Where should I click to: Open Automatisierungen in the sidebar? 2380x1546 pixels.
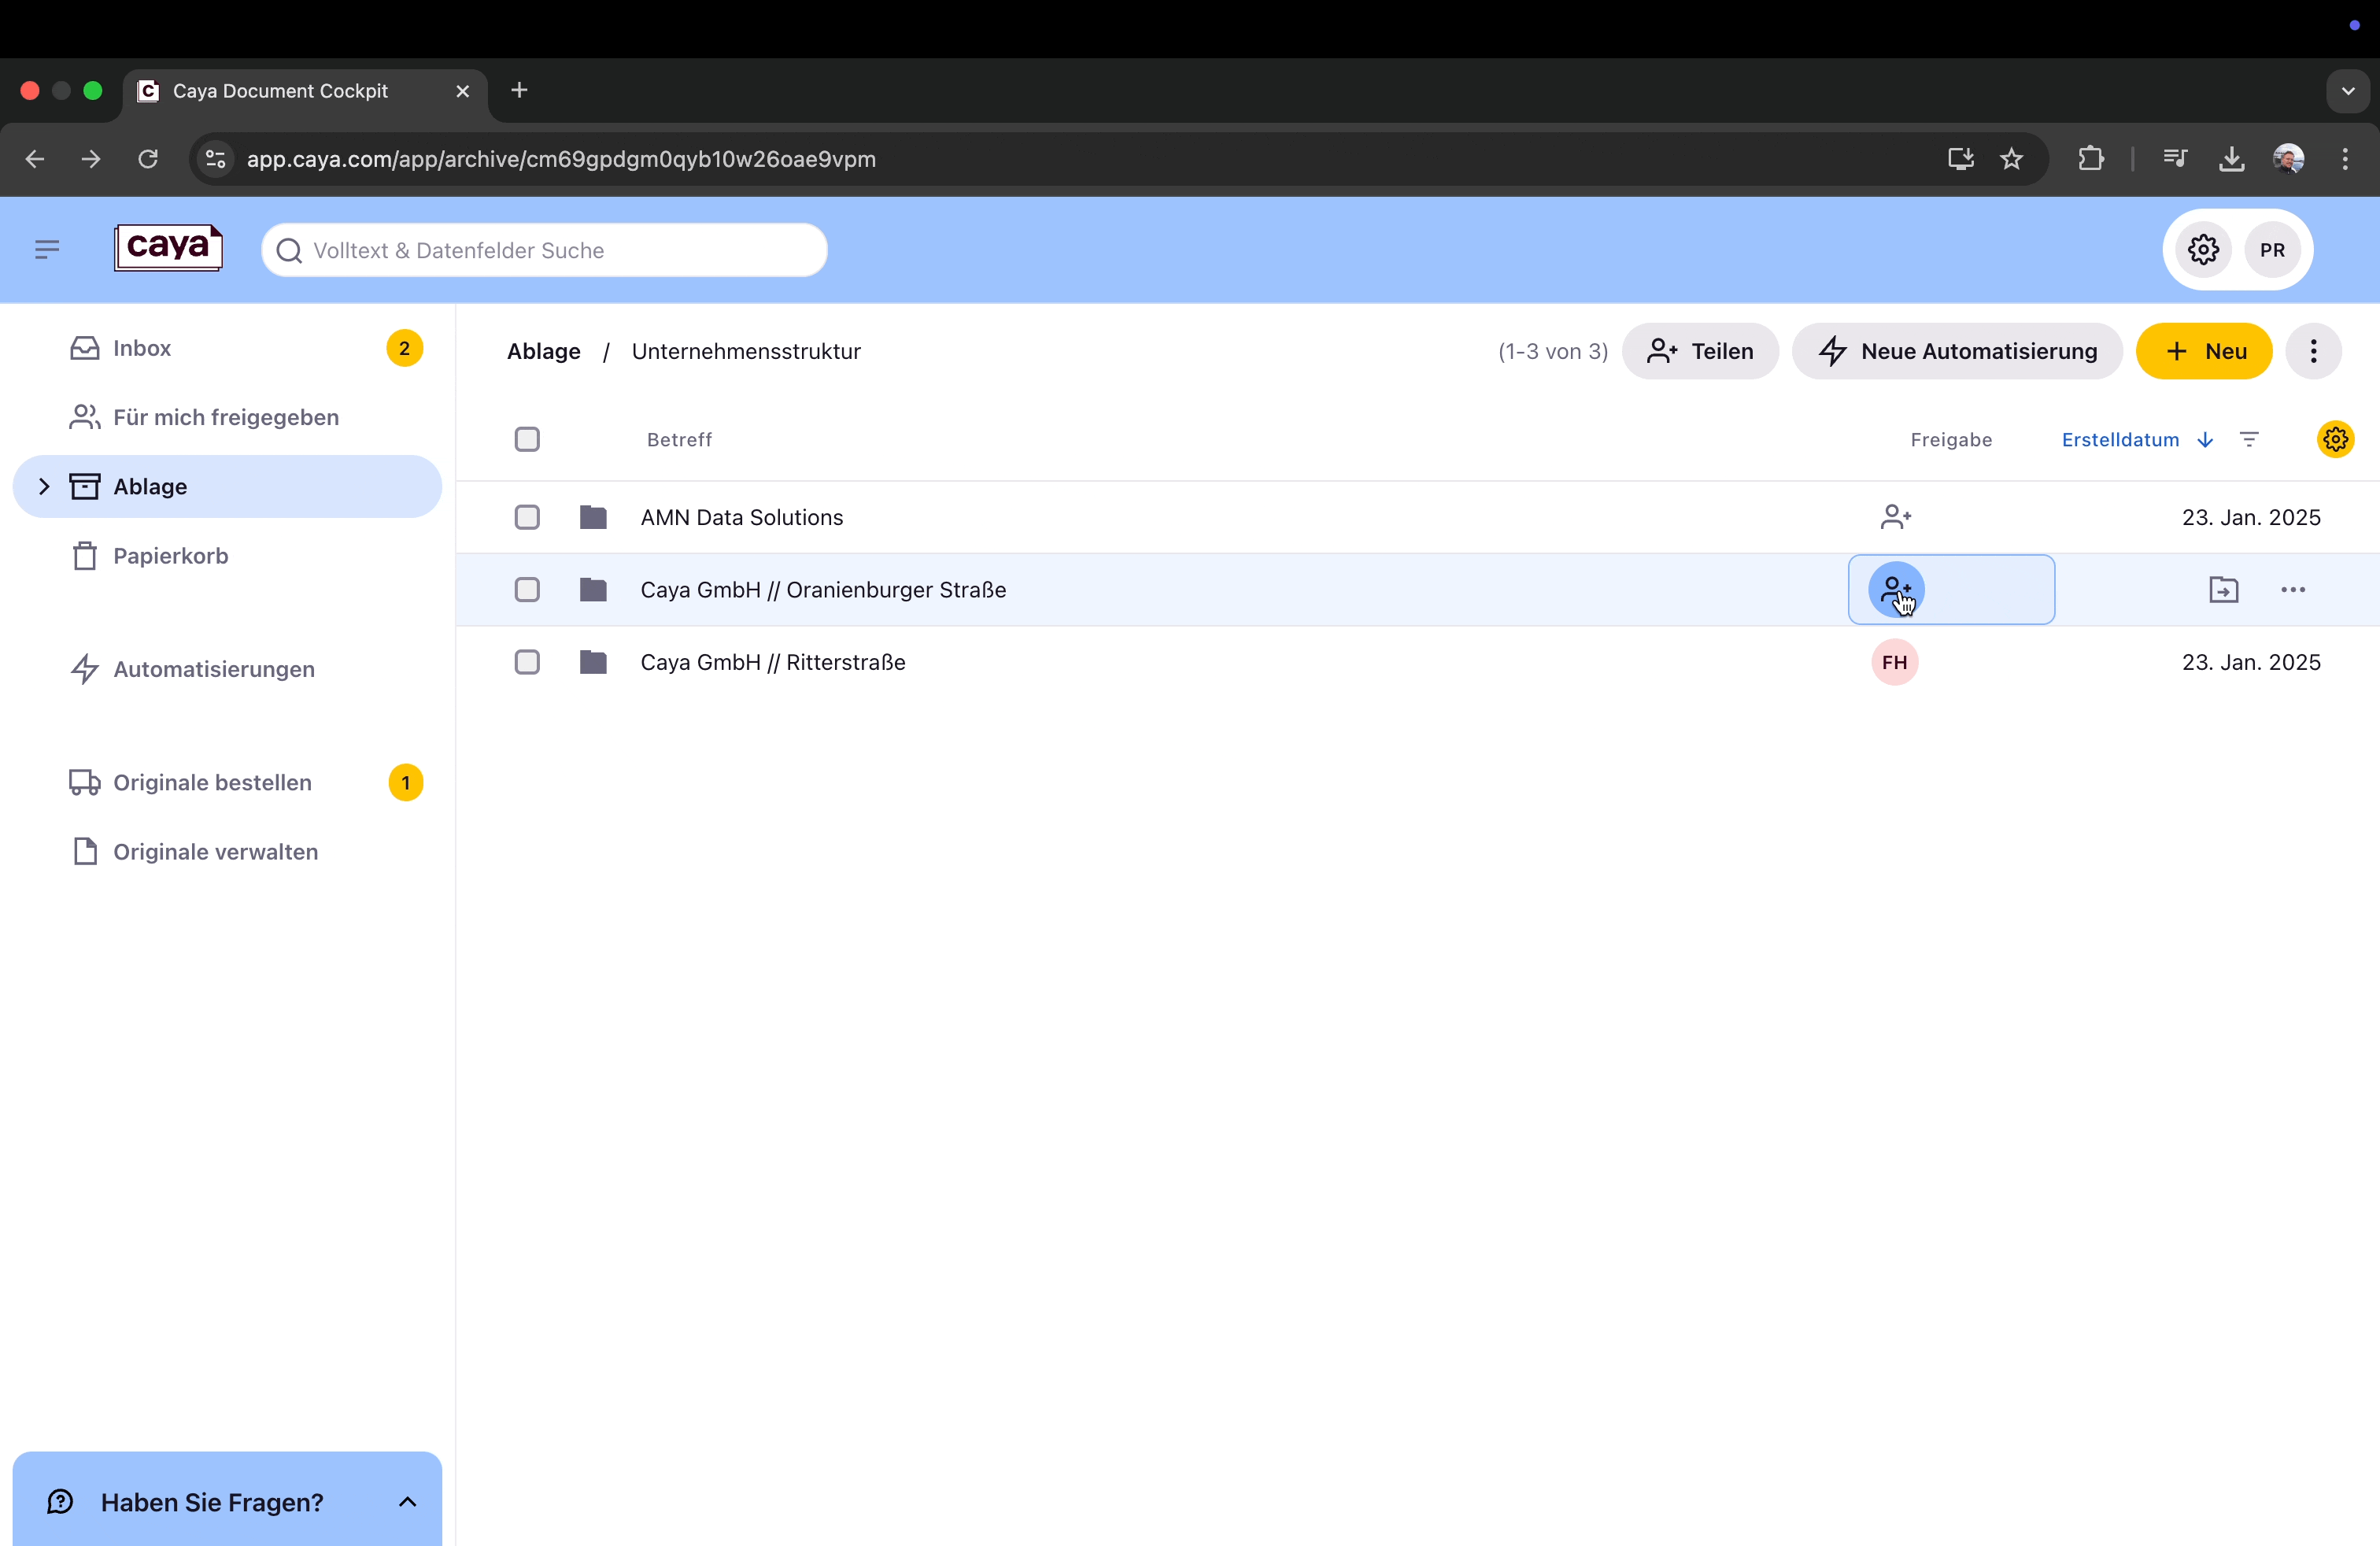(x=227, y=669)
